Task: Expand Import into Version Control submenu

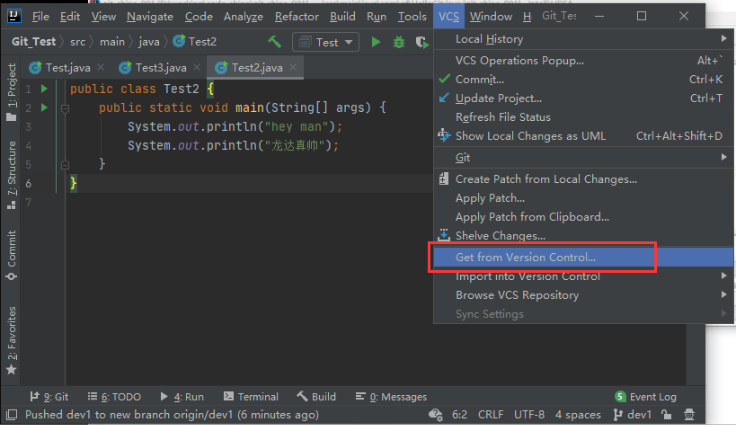Action: 583,276
